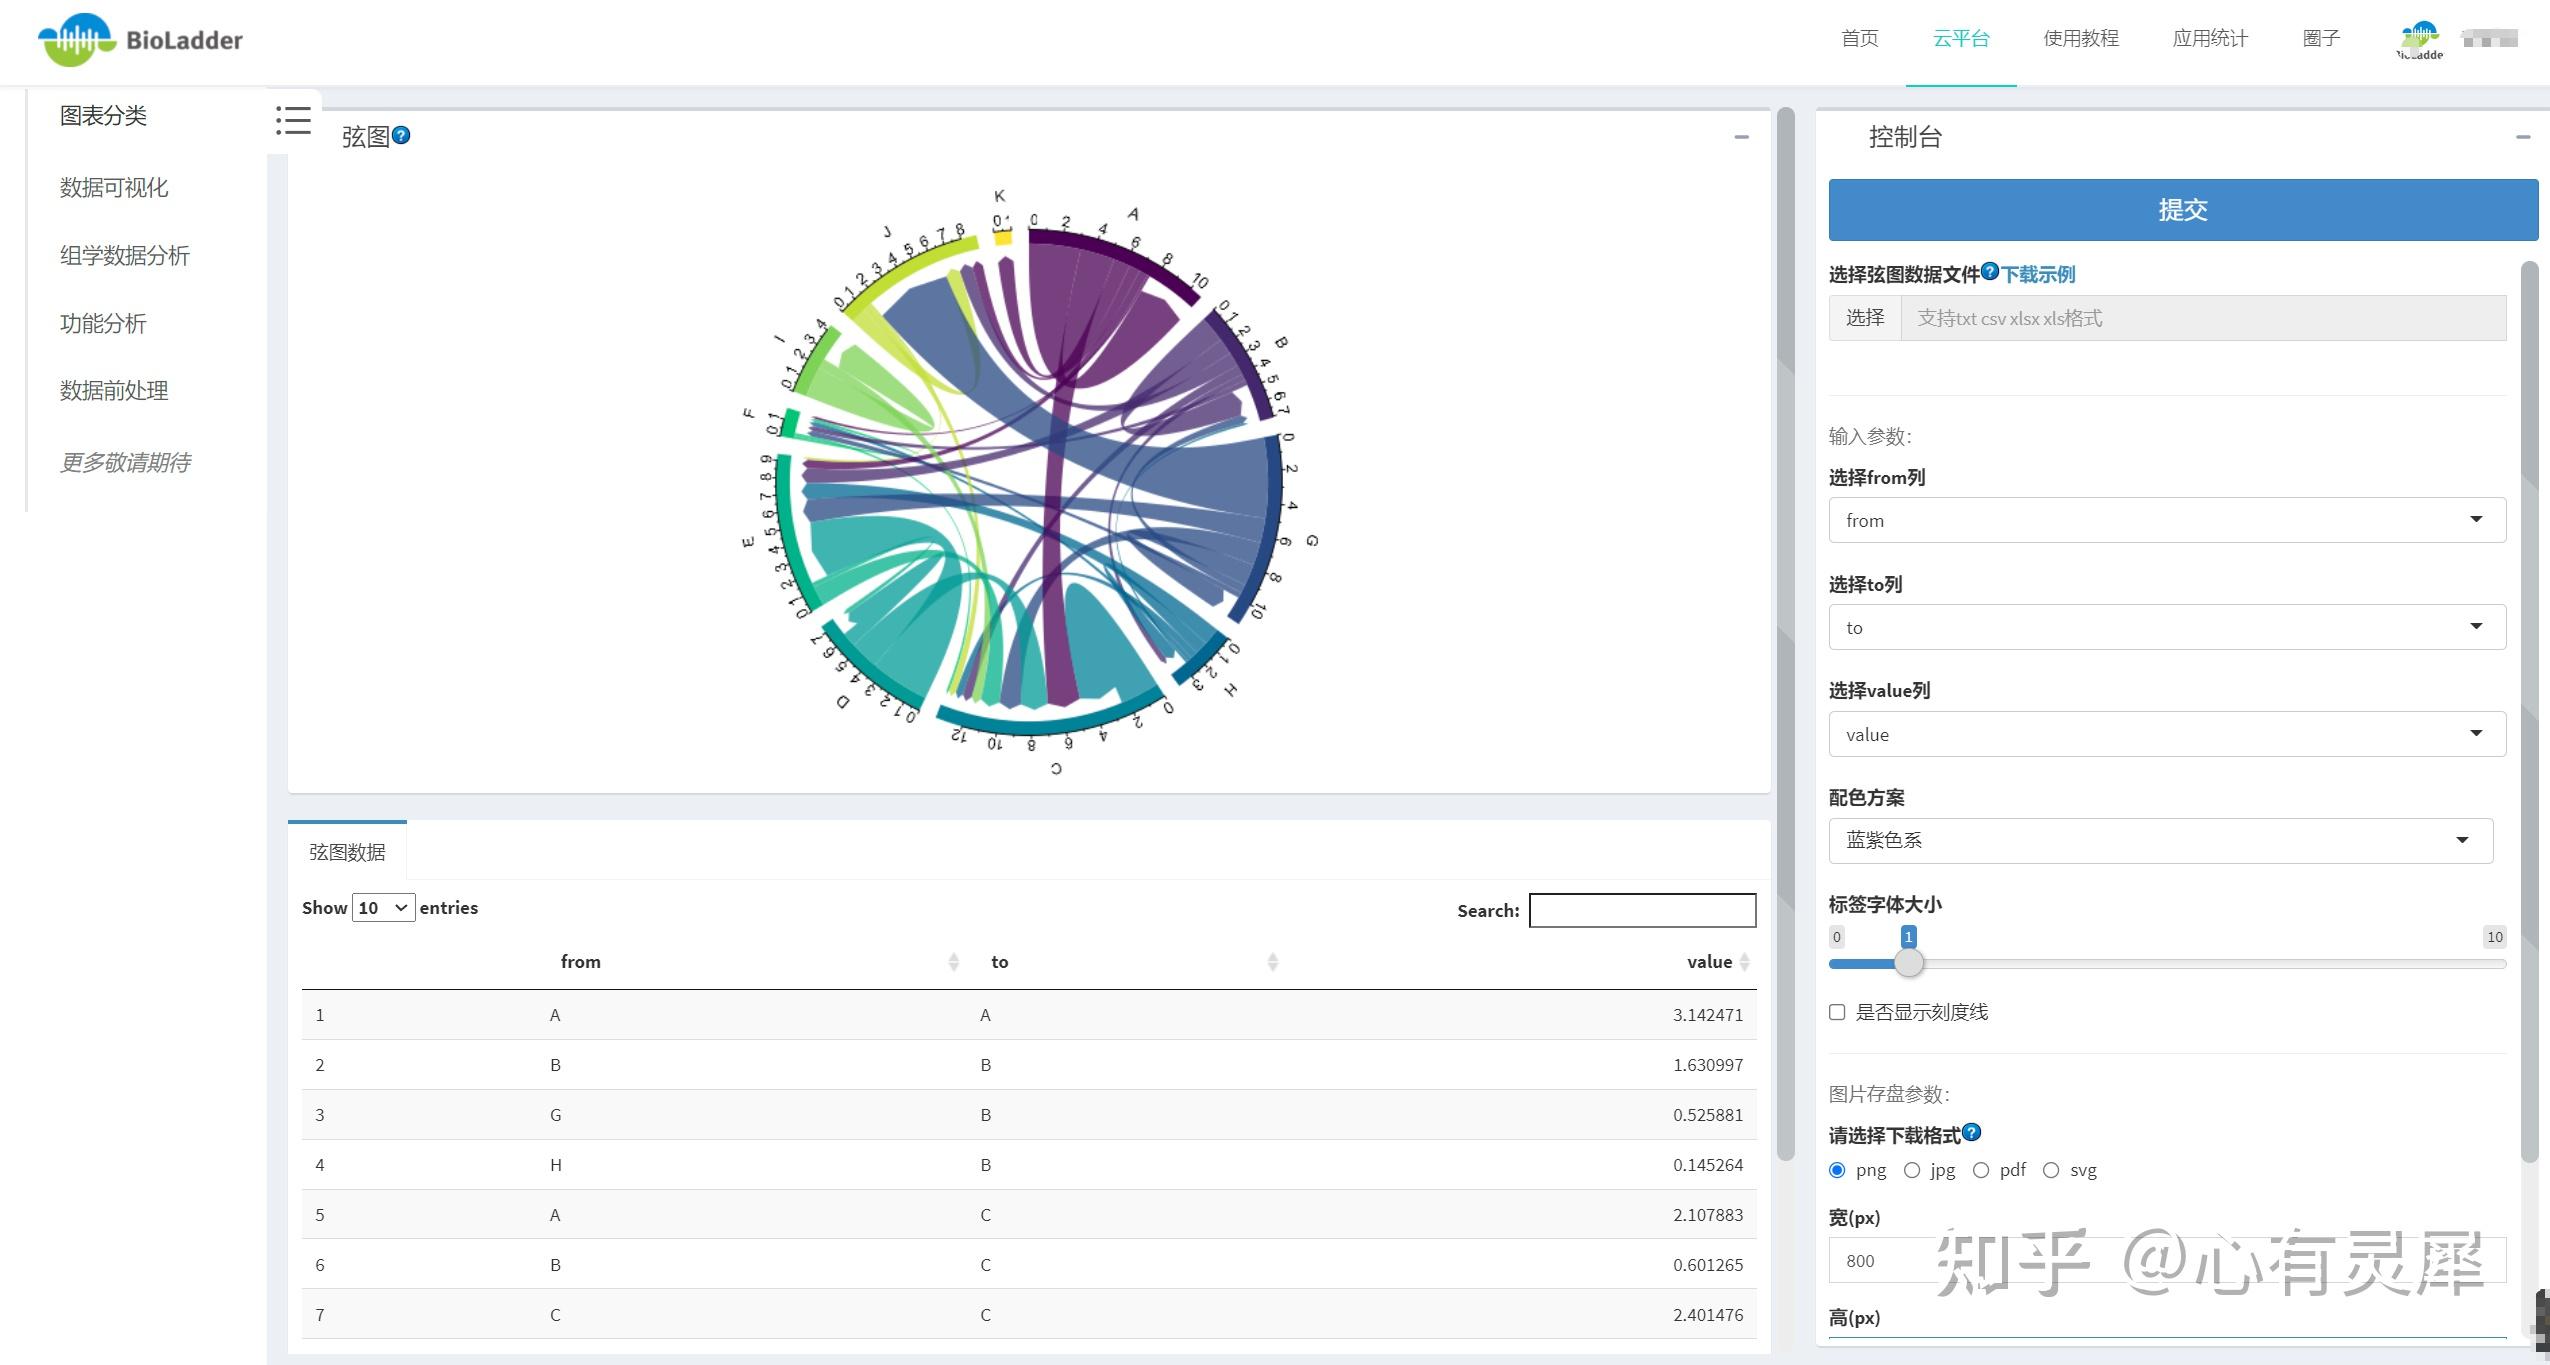Switch to the 弦图数据 tab
2550x1365 pixels.
[347, 852]
